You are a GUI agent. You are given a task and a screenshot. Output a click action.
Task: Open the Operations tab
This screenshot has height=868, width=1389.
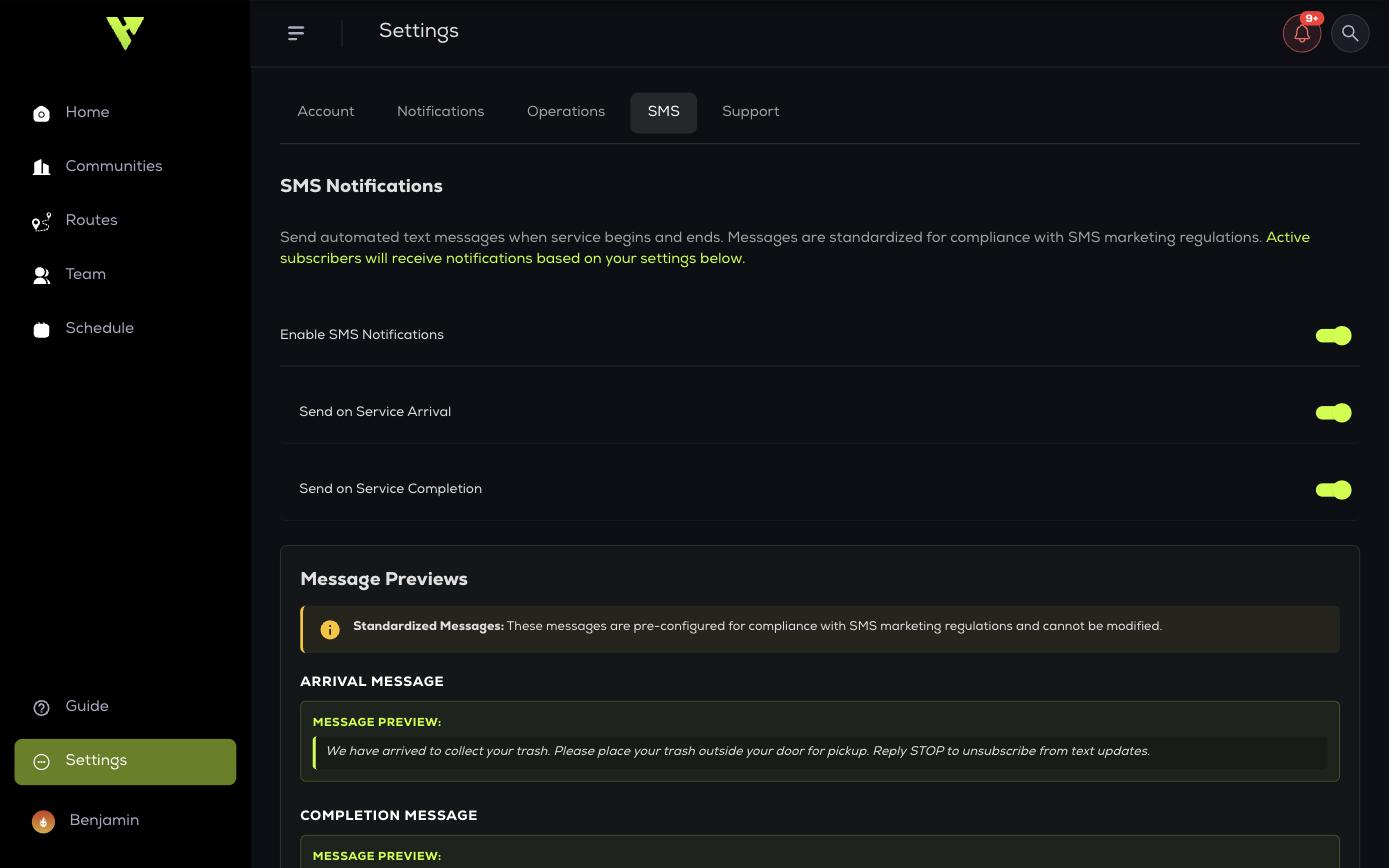coord(566,112)
